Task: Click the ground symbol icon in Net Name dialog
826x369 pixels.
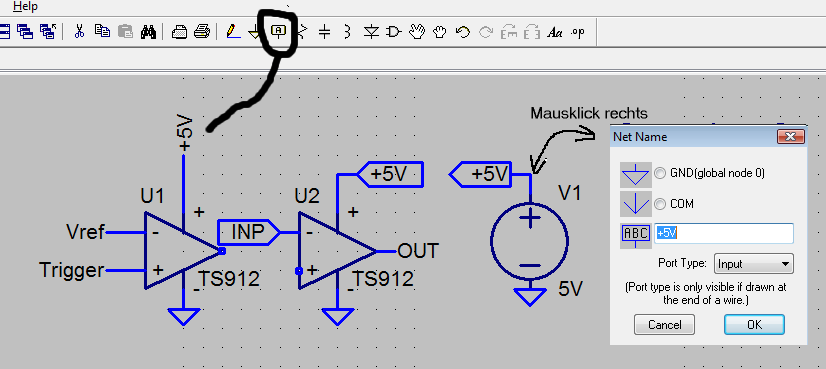Action: pyautogui.click(x=636, y=174)
